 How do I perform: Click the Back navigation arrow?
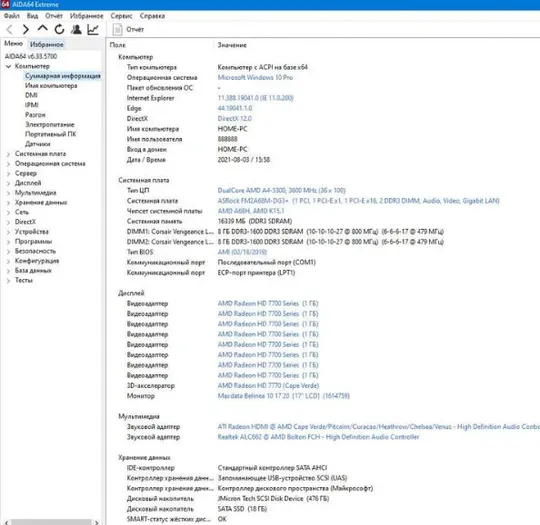tap(10, 30)
